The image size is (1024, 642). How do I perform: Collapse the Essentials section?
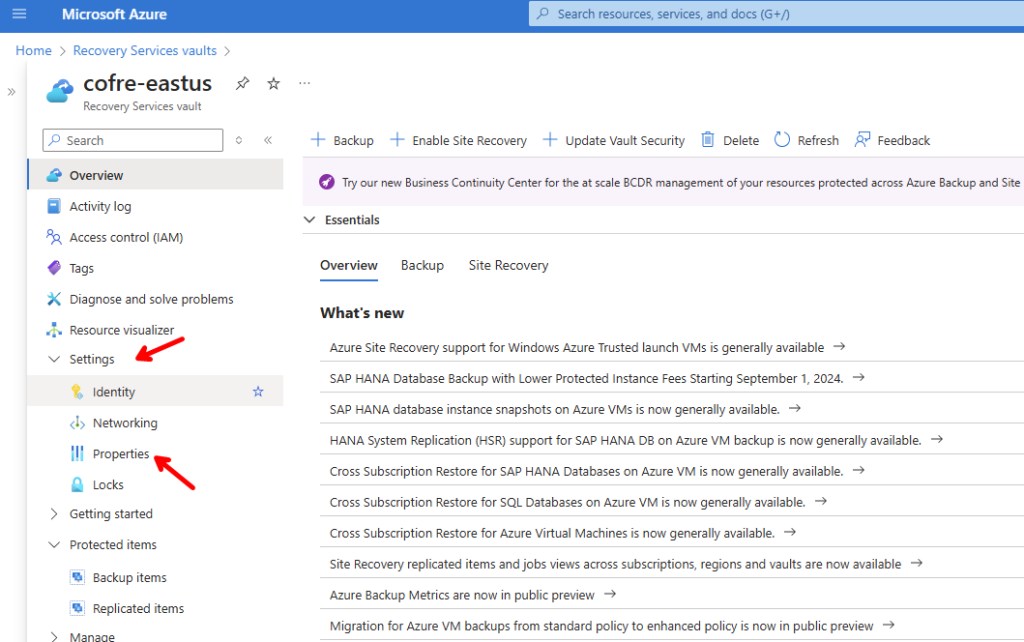(x=309, y=220)
